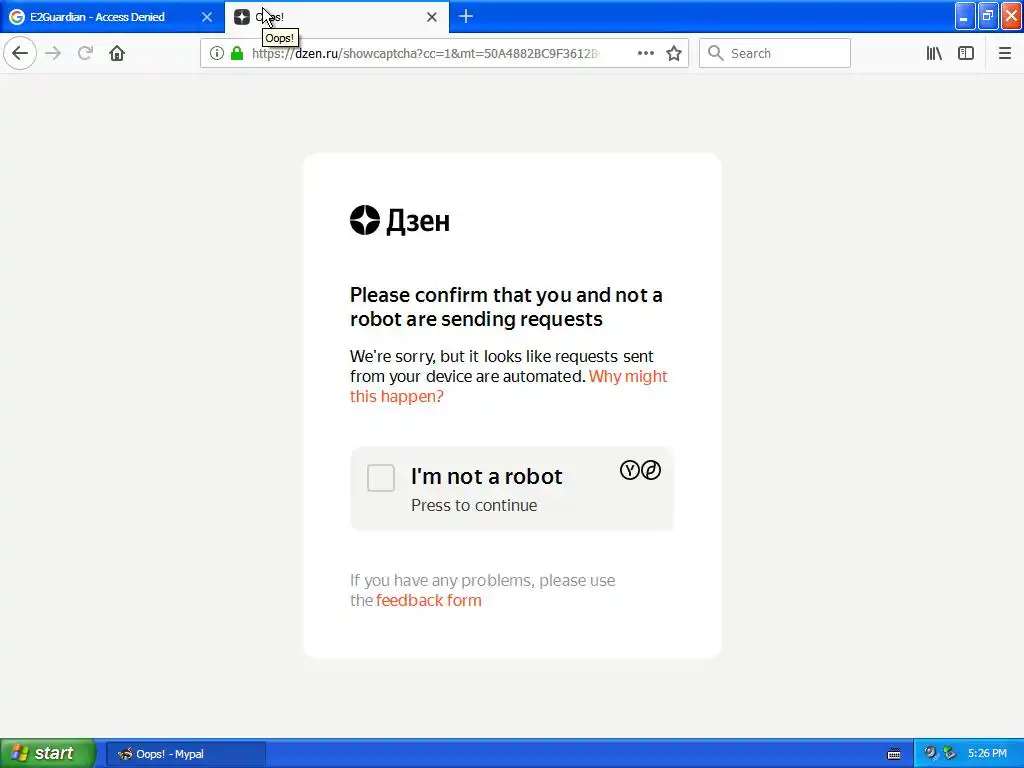Click the dzen.ru address bar URL
Image resolution: width=1024 pixels, height=768 pixels.
point(424,53)
